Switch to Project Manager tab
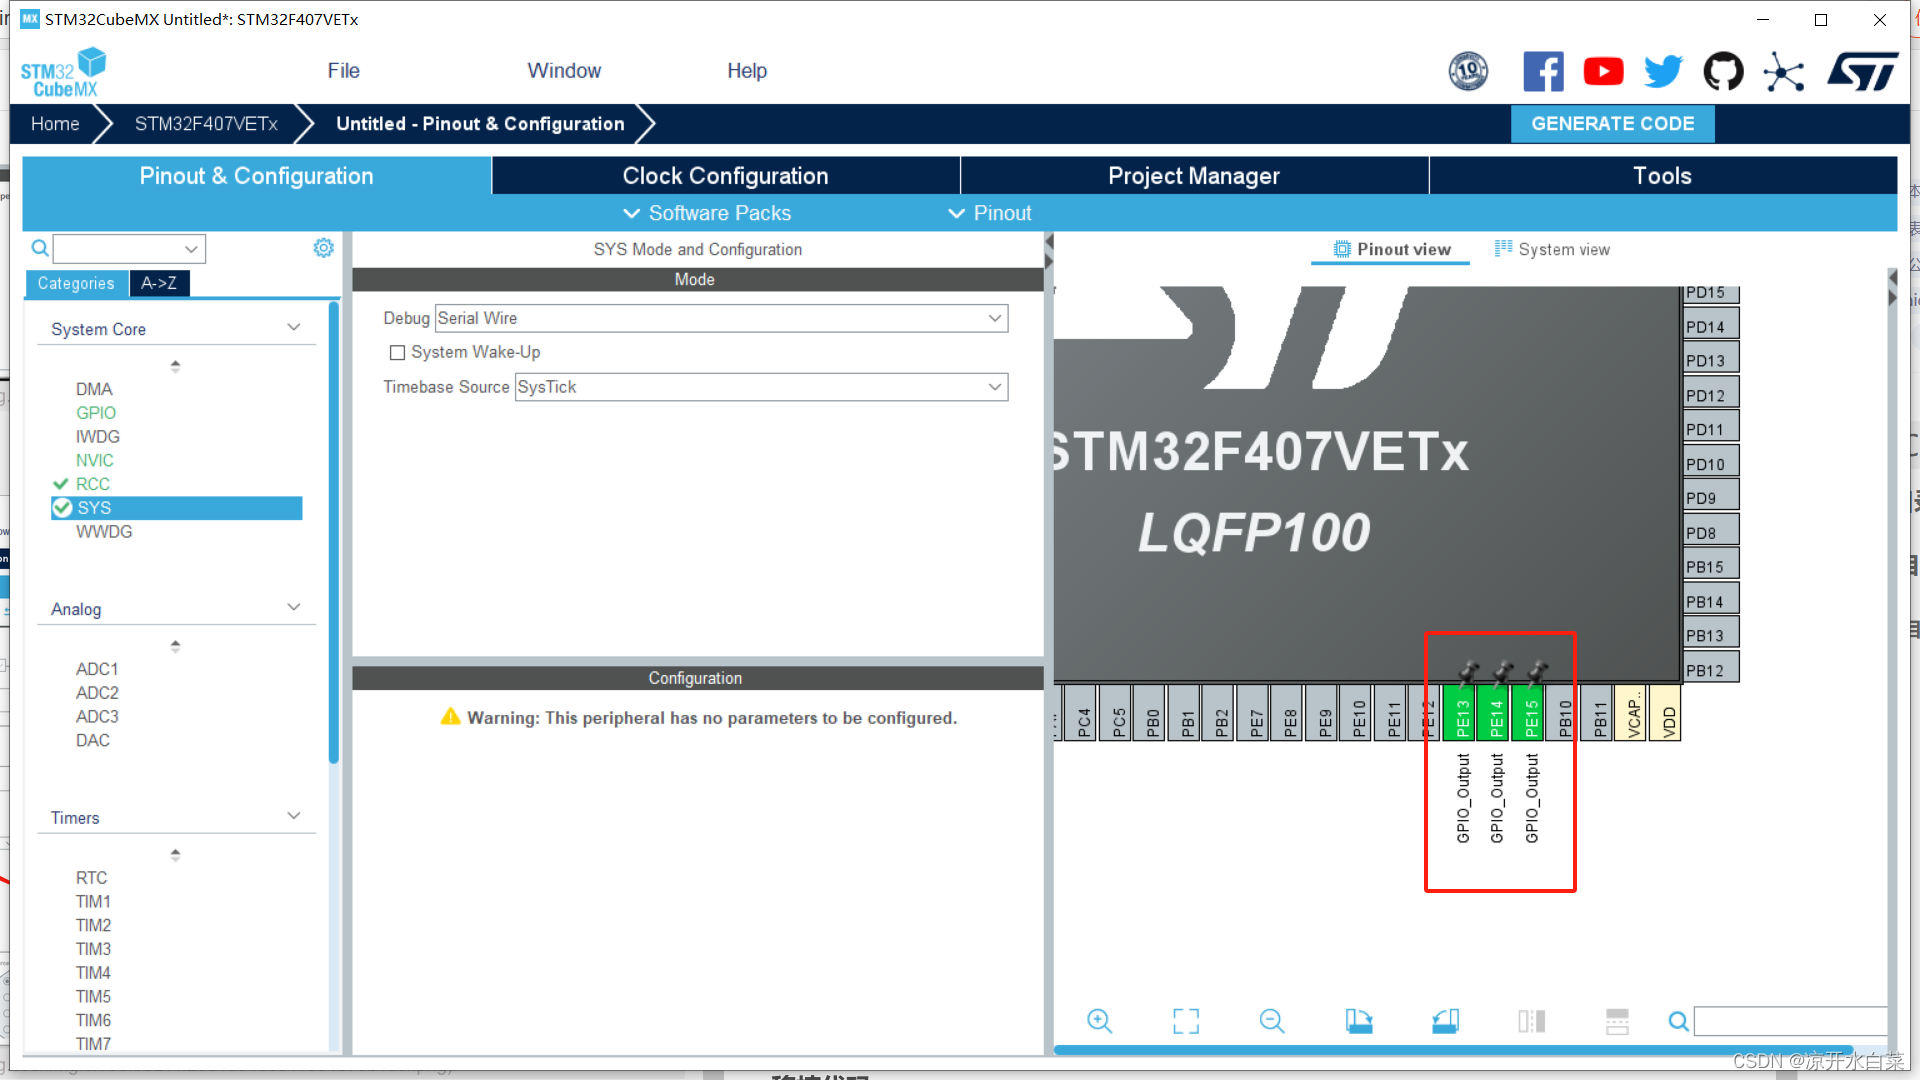Screen dimensions: 1920x1080 coord(1194,176)
